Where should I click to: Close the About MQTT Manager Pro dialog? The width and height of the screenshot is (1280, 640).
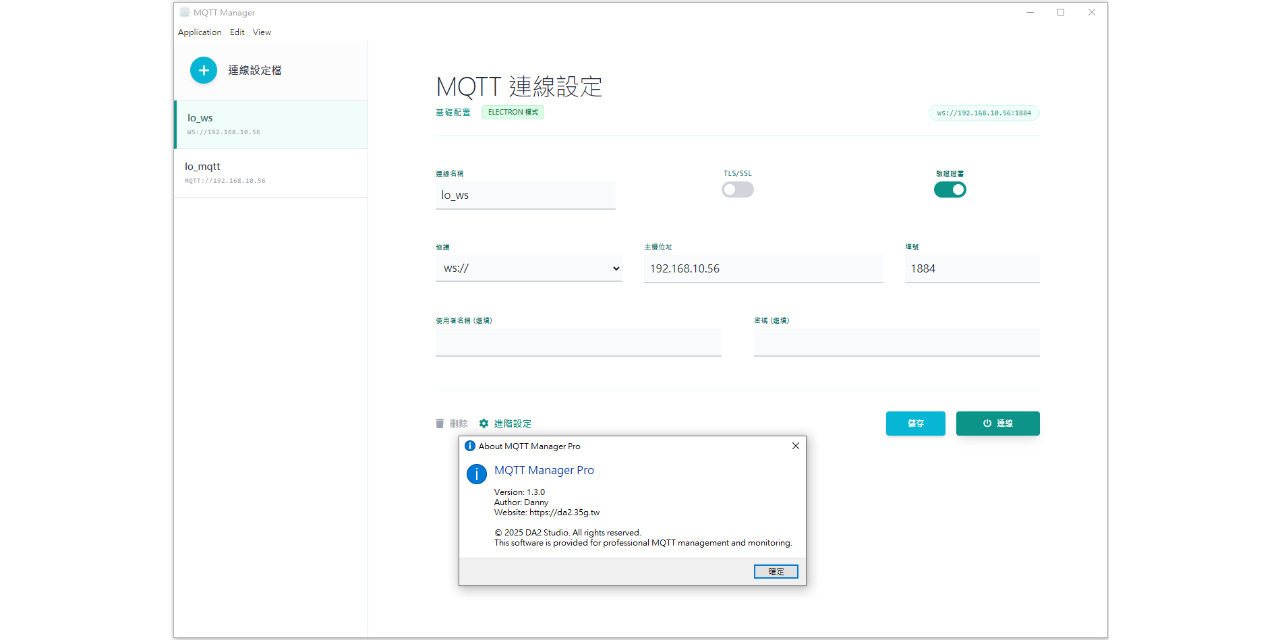coord(795,446)
